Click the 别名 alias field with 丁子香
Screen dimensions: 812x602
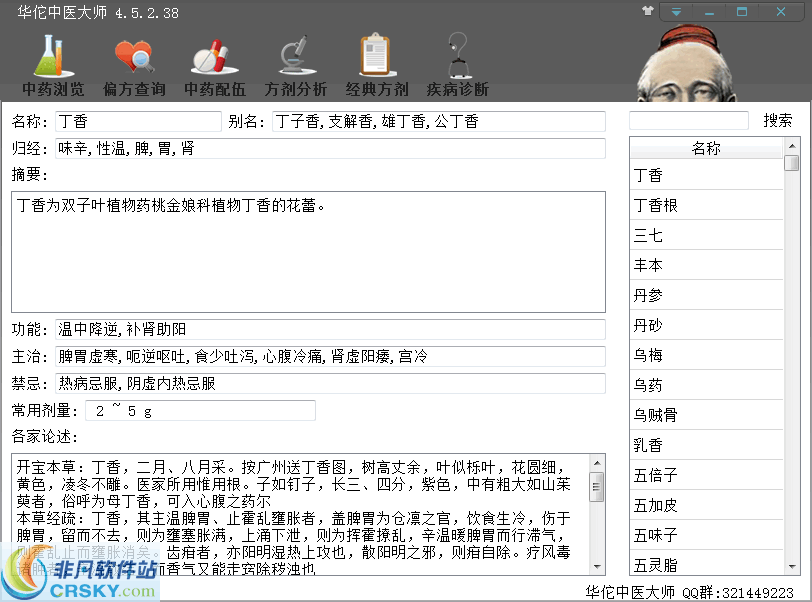point(435,121)
